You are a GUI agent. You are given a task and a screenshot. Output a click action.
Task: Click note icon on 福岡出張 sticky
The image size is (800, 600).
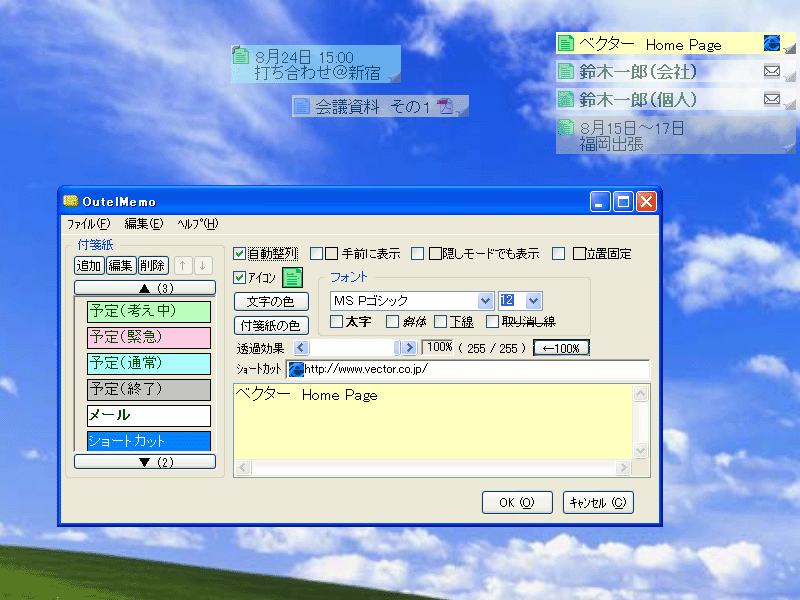pos(565,127)
